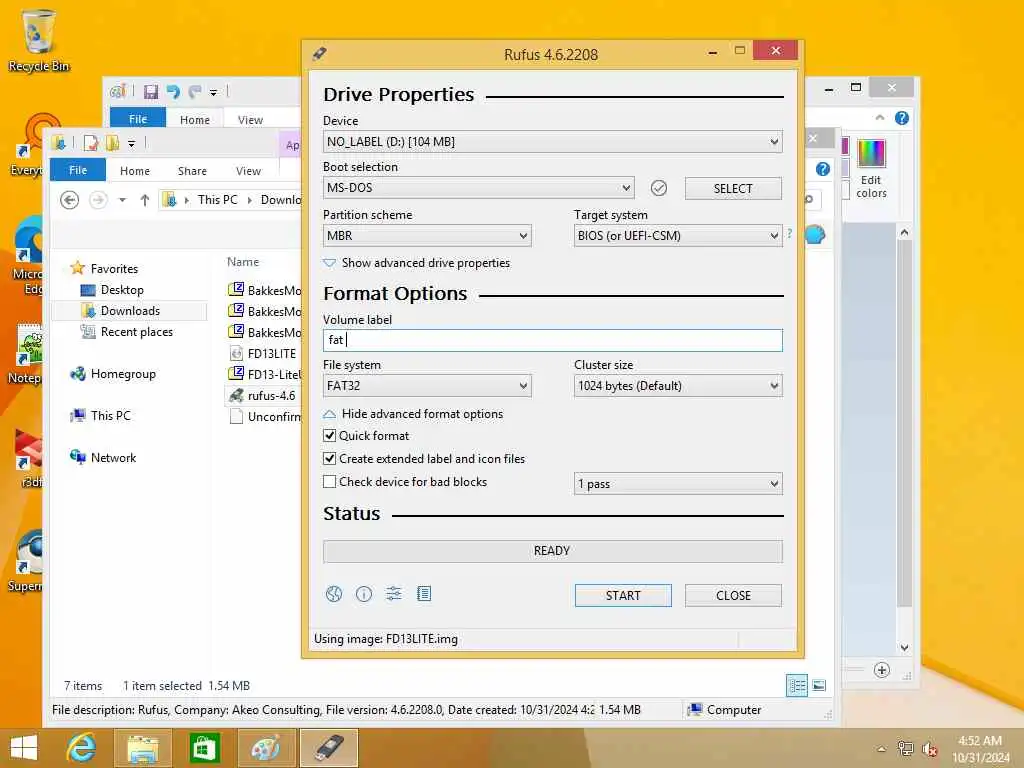
Task: Select Recent places in Explorer sidebar
Action: tap(136, 332)
